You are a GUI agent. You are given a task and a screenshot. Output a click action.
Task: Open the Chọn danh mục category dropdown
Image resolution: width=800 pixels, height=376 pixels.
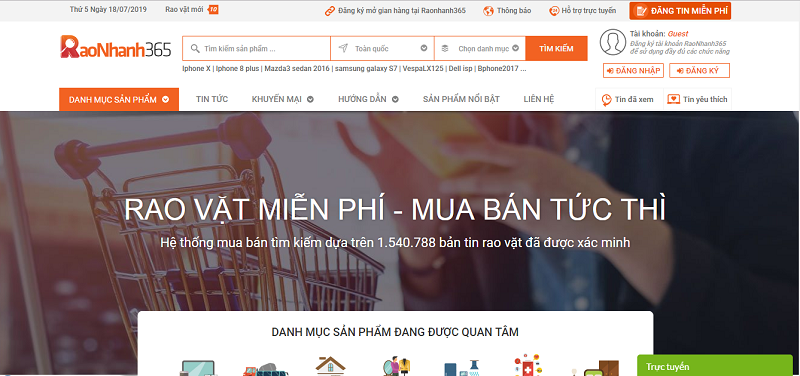pos(480,48)
